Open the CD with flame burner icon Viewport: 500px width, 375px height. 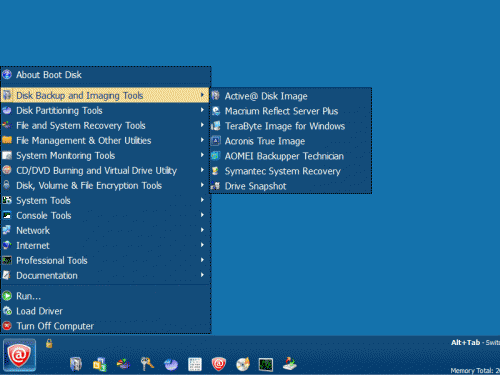[243, 364]
